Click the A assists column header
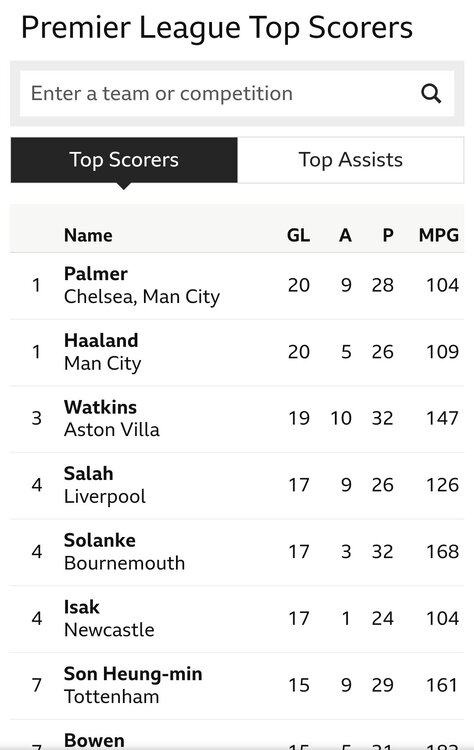474x750 pixels. (345, 235)
